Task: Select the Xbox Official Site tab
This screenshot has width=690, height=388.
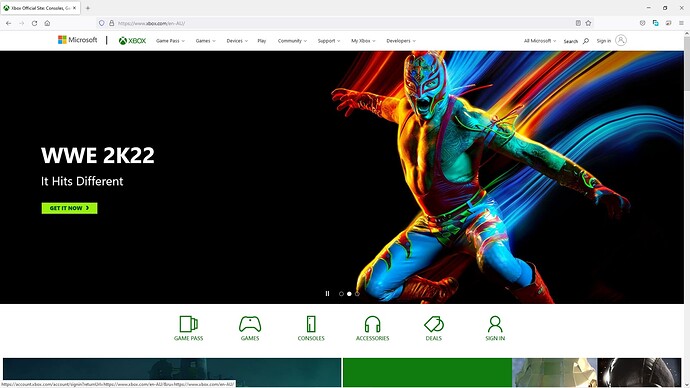Action: tap(40, 8)
